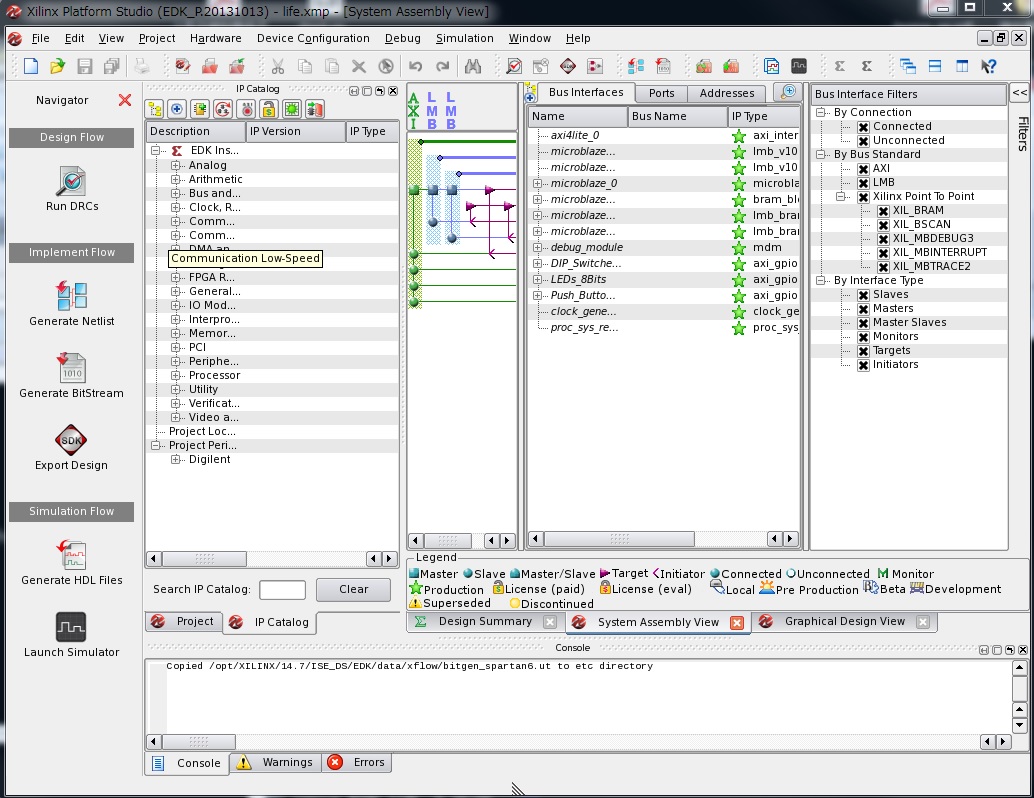
Task: Click the Search IP Catalog input field
Action: tap(282, 590)
